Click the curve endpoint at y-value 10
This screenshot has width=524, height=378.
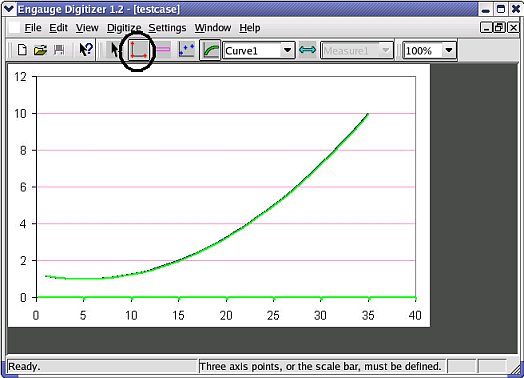(367, 114)
